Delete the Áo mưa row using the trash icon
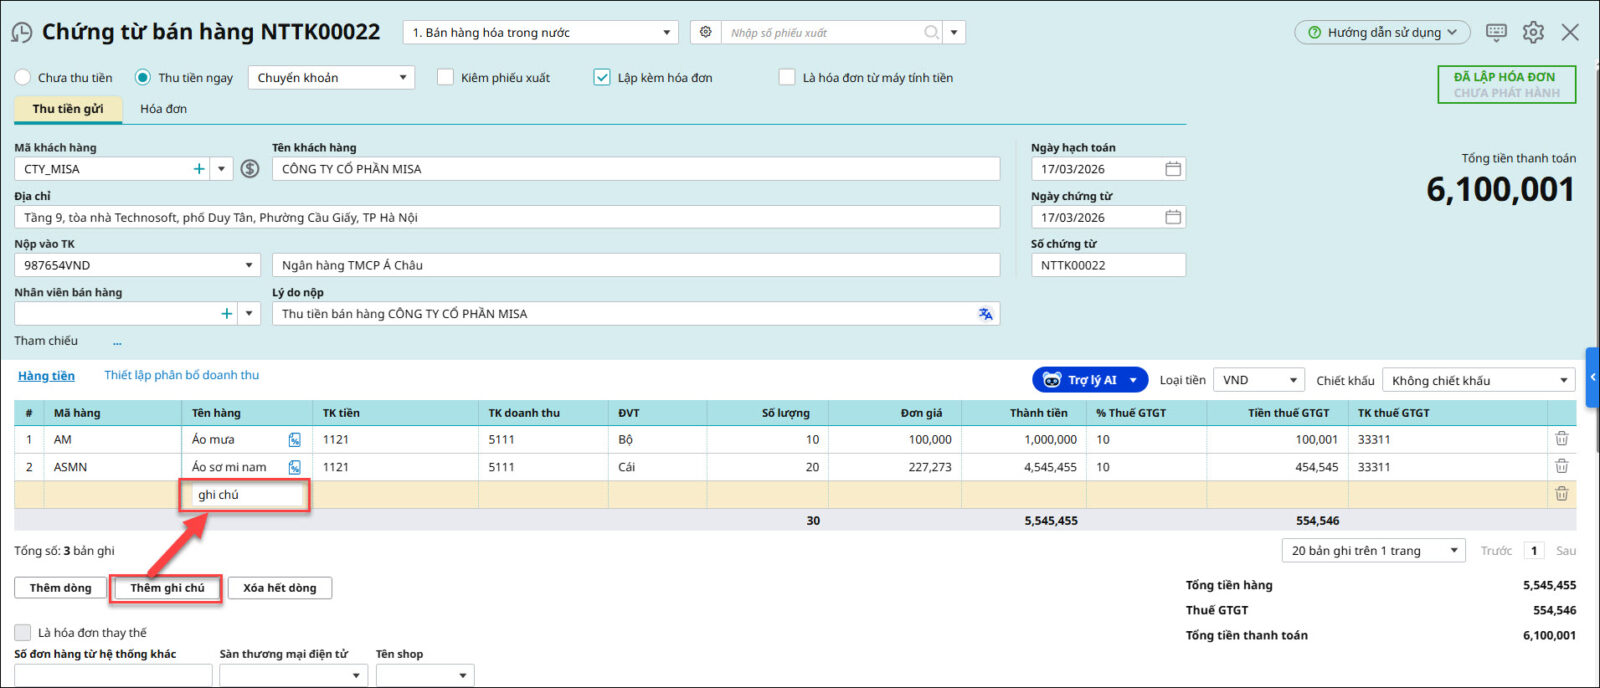 tap(1561, 439)
